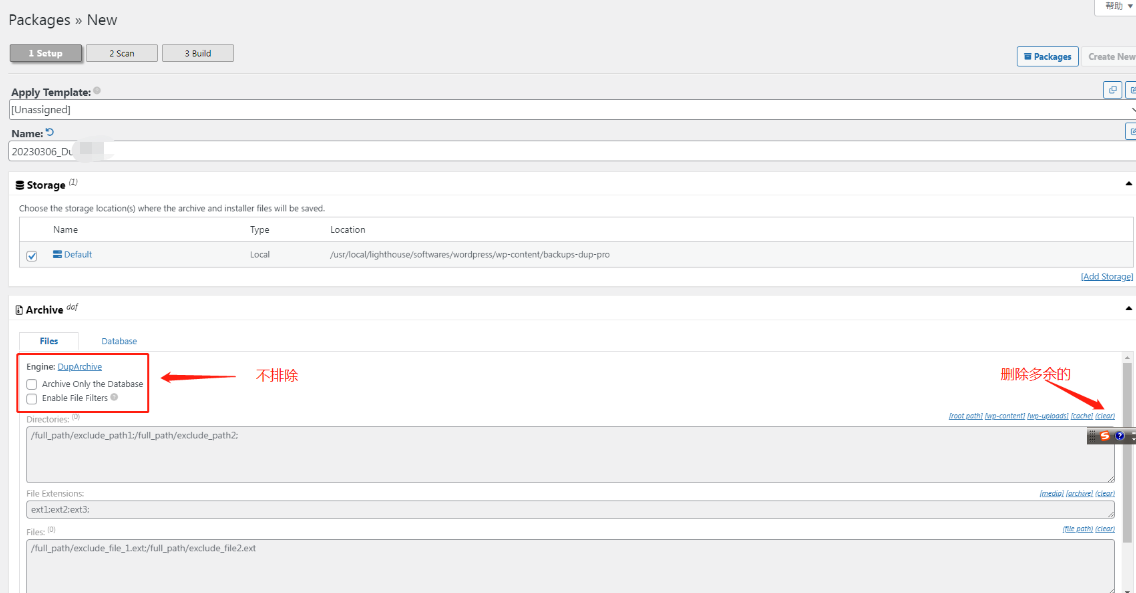Click the Sogou input method icon
Viewport: 1136px width, 593px height.
(x=1105, y=436)
